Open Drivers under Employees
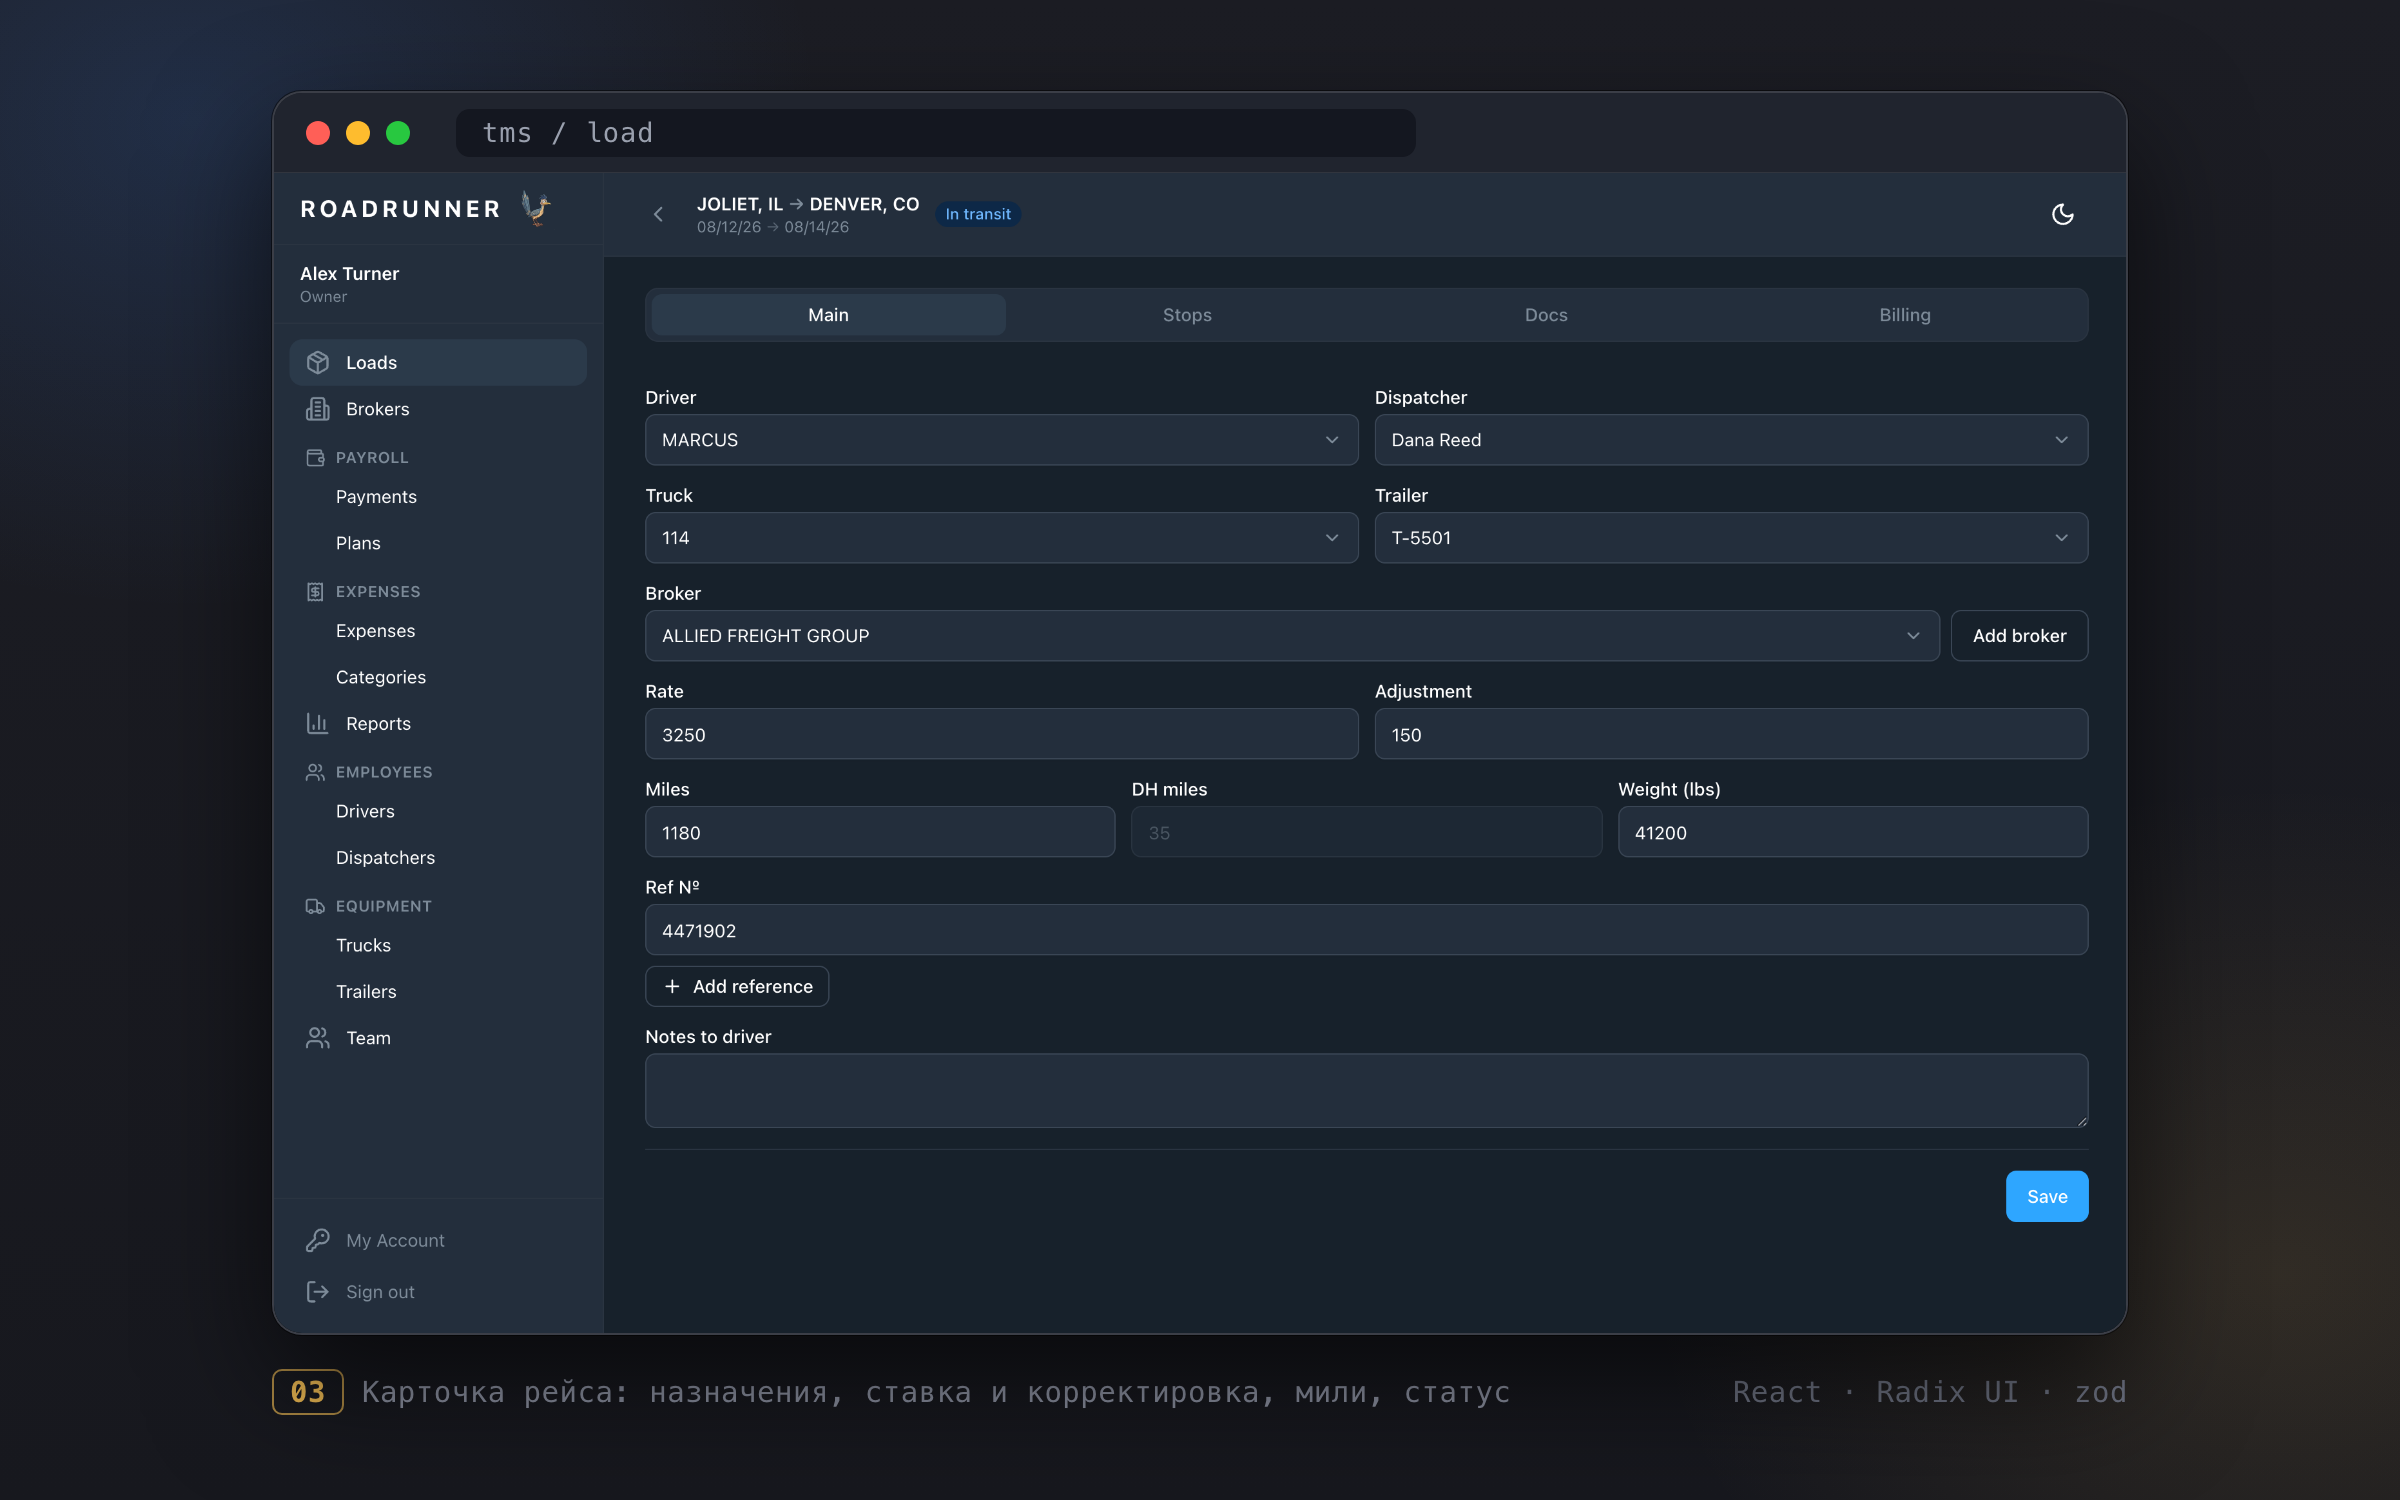 click(365, 811)
